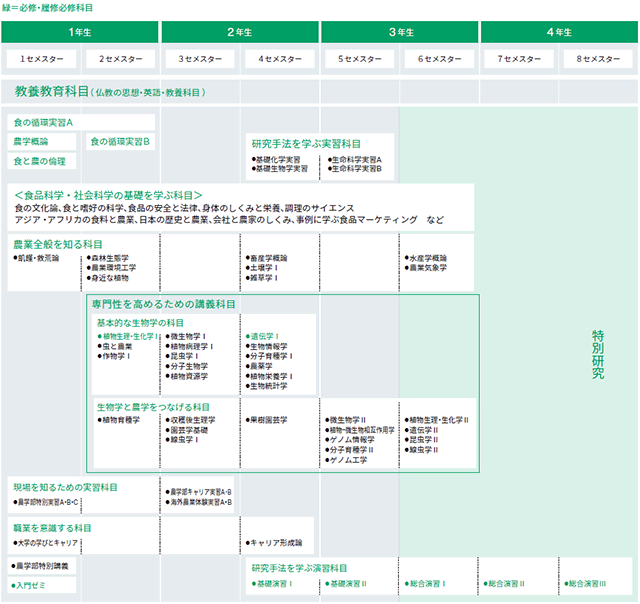Select the 1年生 header tab
Screen dimensions: 640x604
(x=80, y=32)
